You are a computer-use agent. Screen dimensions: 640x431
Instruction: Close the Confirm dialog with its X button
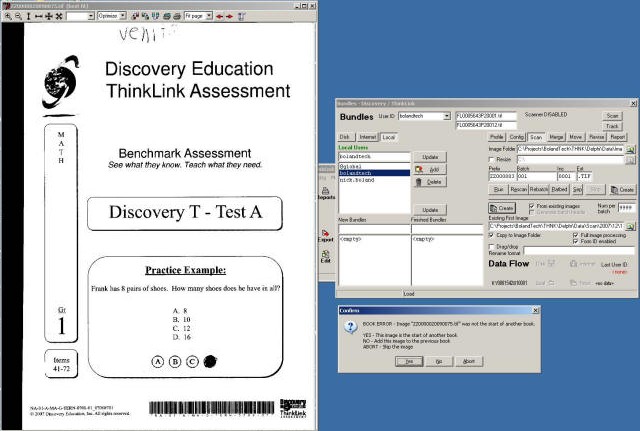pyautogui.click(x=536, y=311)
